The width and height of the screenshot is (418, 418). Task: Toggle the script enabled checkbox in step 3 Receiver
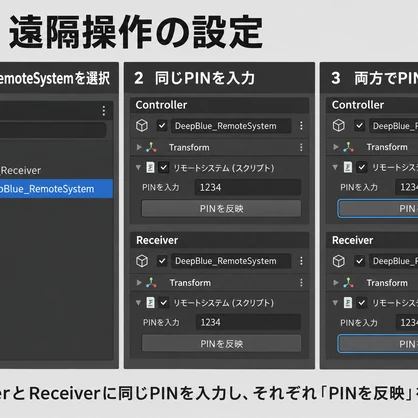click(x=362, y=303)
